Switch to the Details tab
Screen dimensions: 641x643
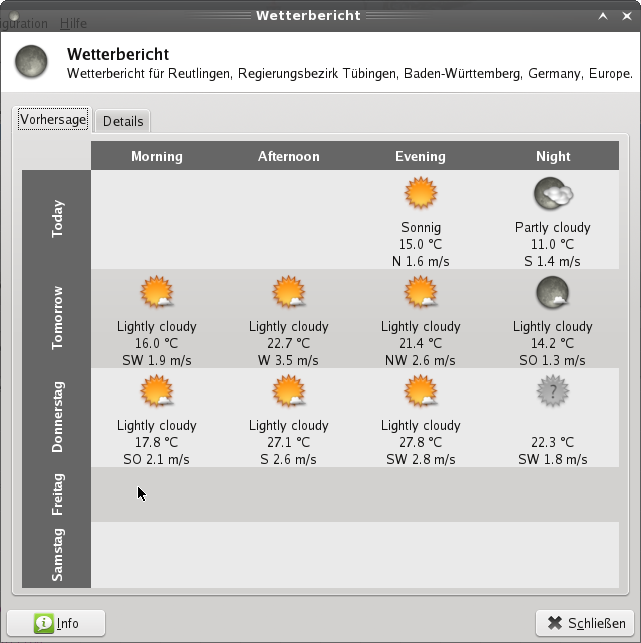(123, 121)
